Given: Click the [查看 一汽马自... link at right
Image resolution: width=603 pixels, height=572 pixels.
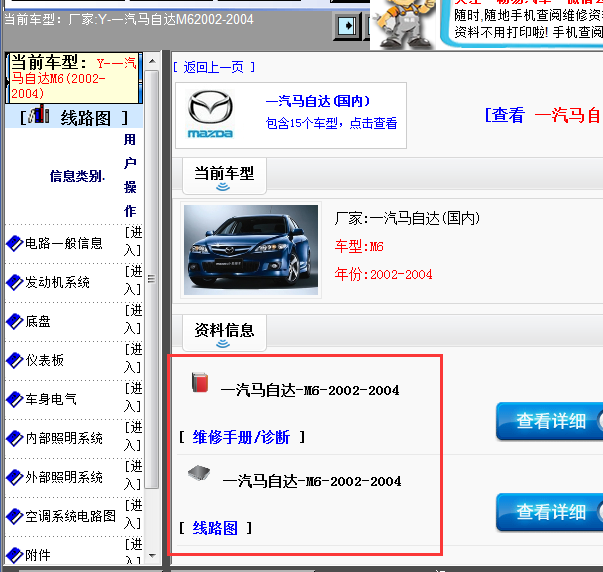Looking at the screenshot, I should (x=543, y=115).
